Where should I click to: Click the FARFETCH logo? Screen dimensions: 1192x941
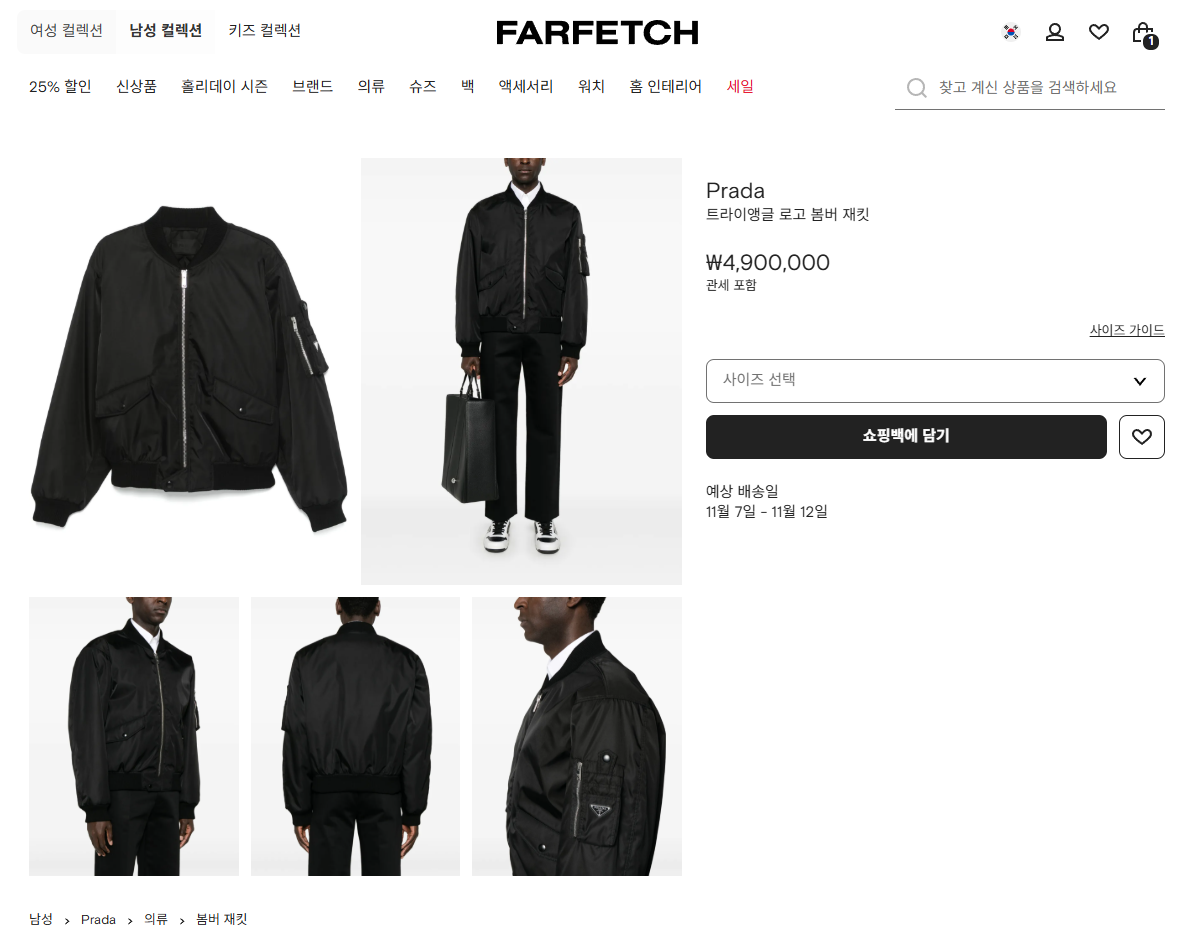(x=597, y=33)
